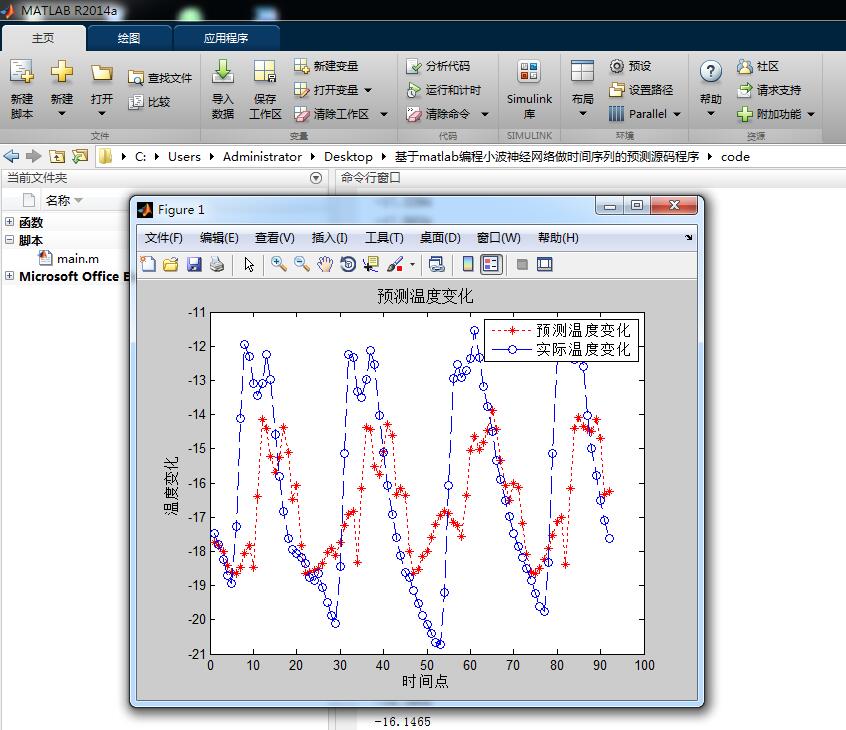Open current folder panel actions dropdown
846x730 pixels.
pos(316,178)
